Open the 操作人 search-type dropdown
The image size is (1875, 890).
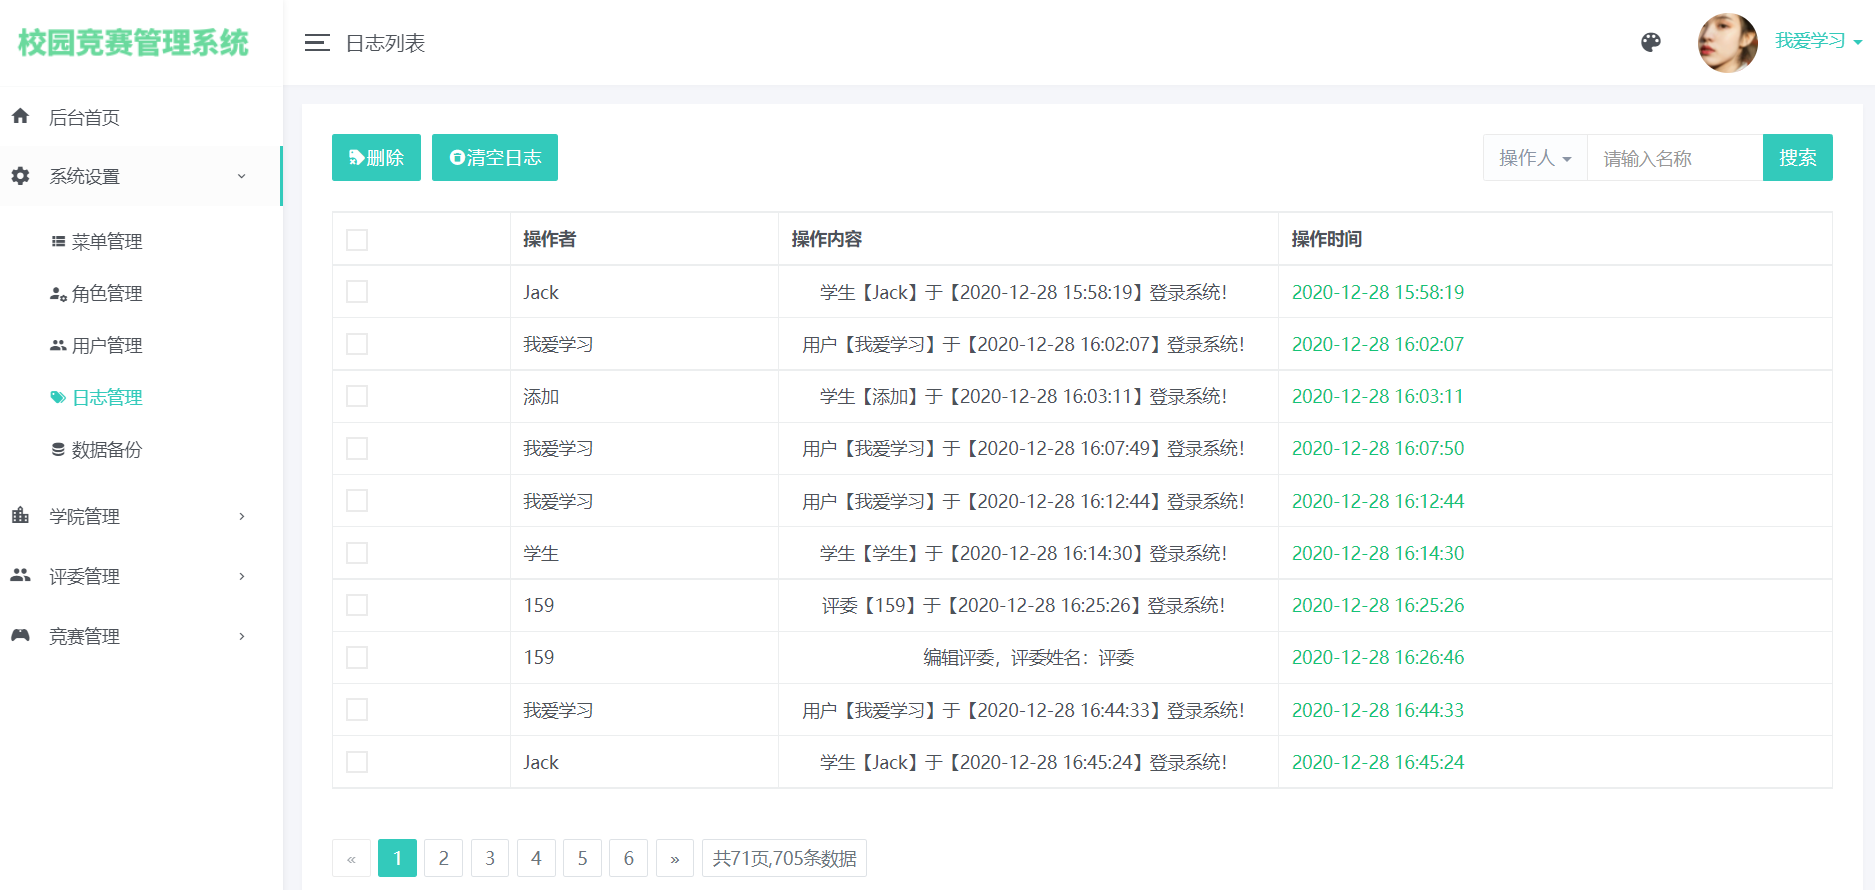(1535, 158)
